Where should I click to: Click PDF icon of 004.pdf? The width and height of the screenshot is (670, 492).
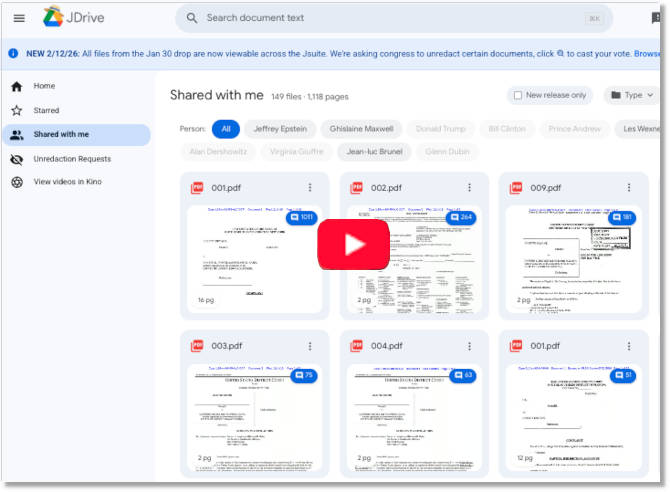pos(357,346)
